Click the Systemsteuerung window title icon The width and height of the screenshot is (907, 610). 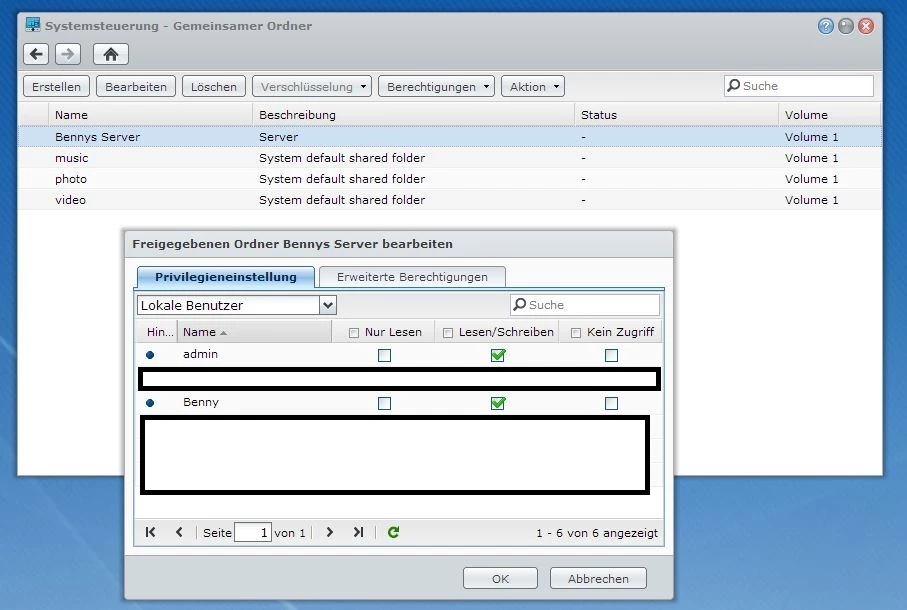pos(32,25)
